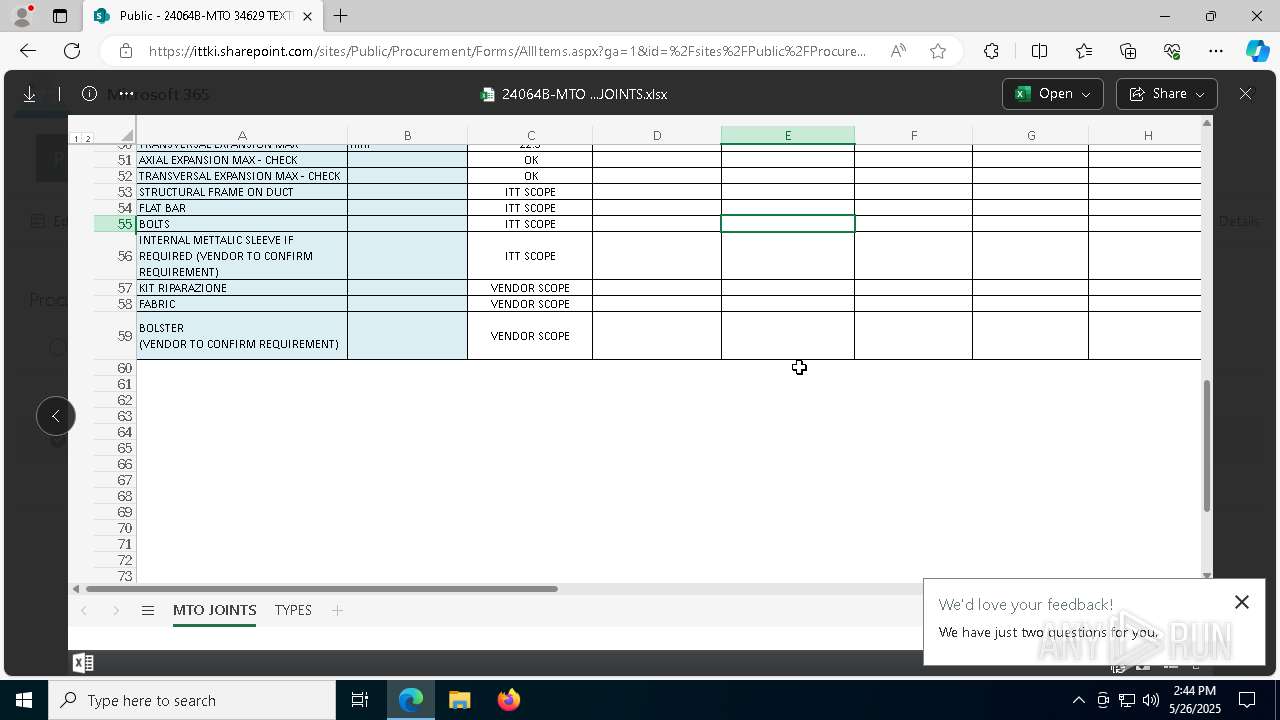Click next sheet navigation arrow
The height and width of the screenshot is (720, 1280).
116,610
